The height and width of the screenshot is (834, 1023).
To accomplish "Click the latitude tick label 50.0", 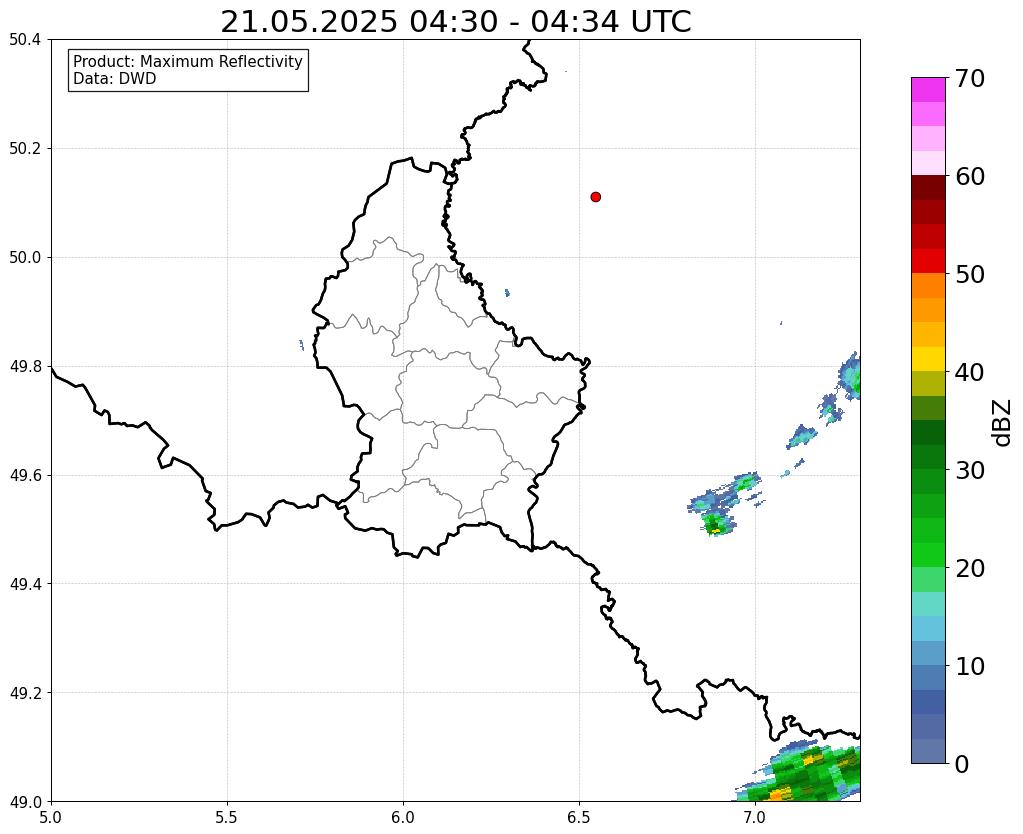I will click(x=25, y=258).
